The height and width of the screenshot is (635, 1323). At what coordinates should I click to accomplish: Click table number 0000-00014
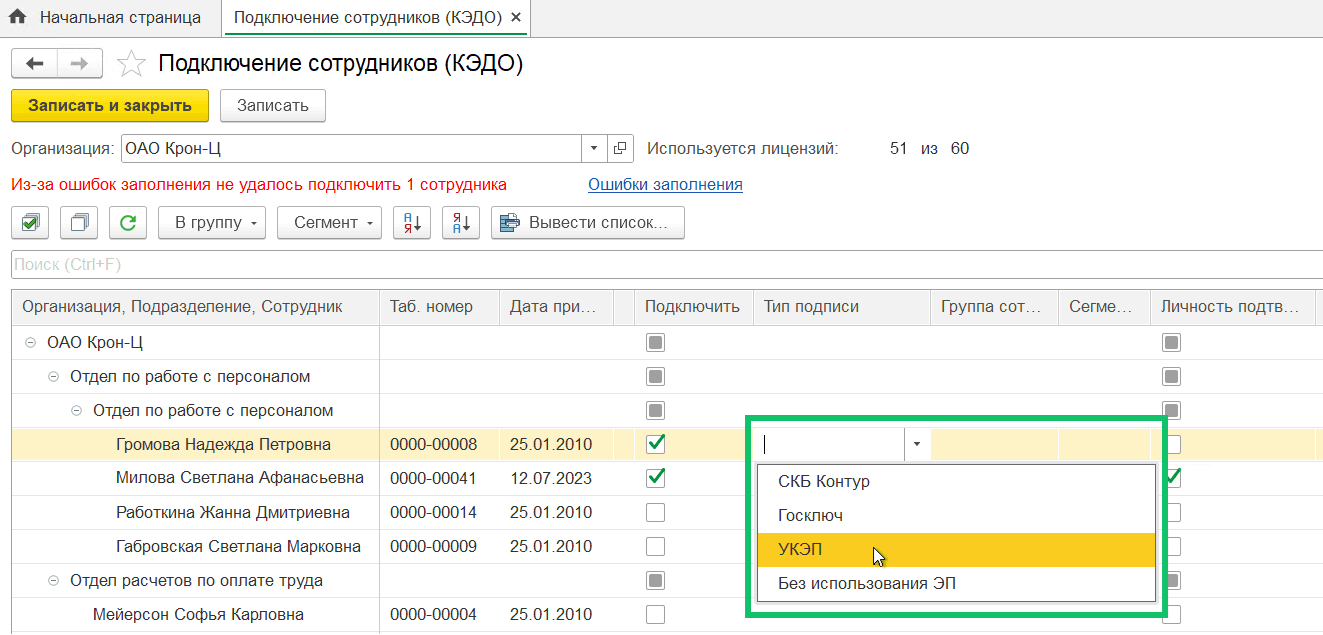pos(433,512)
